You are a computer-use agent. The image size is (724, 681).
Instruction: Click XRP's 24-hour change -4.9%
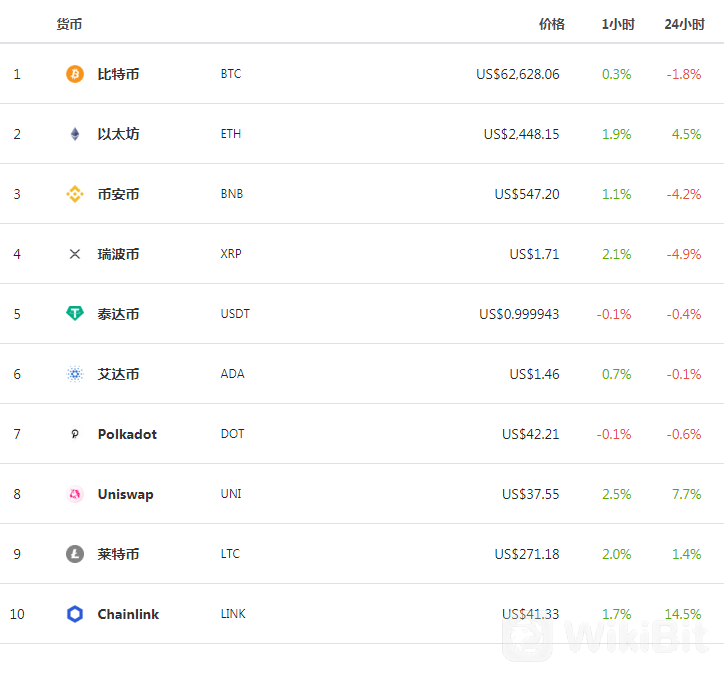click(684, 254)
